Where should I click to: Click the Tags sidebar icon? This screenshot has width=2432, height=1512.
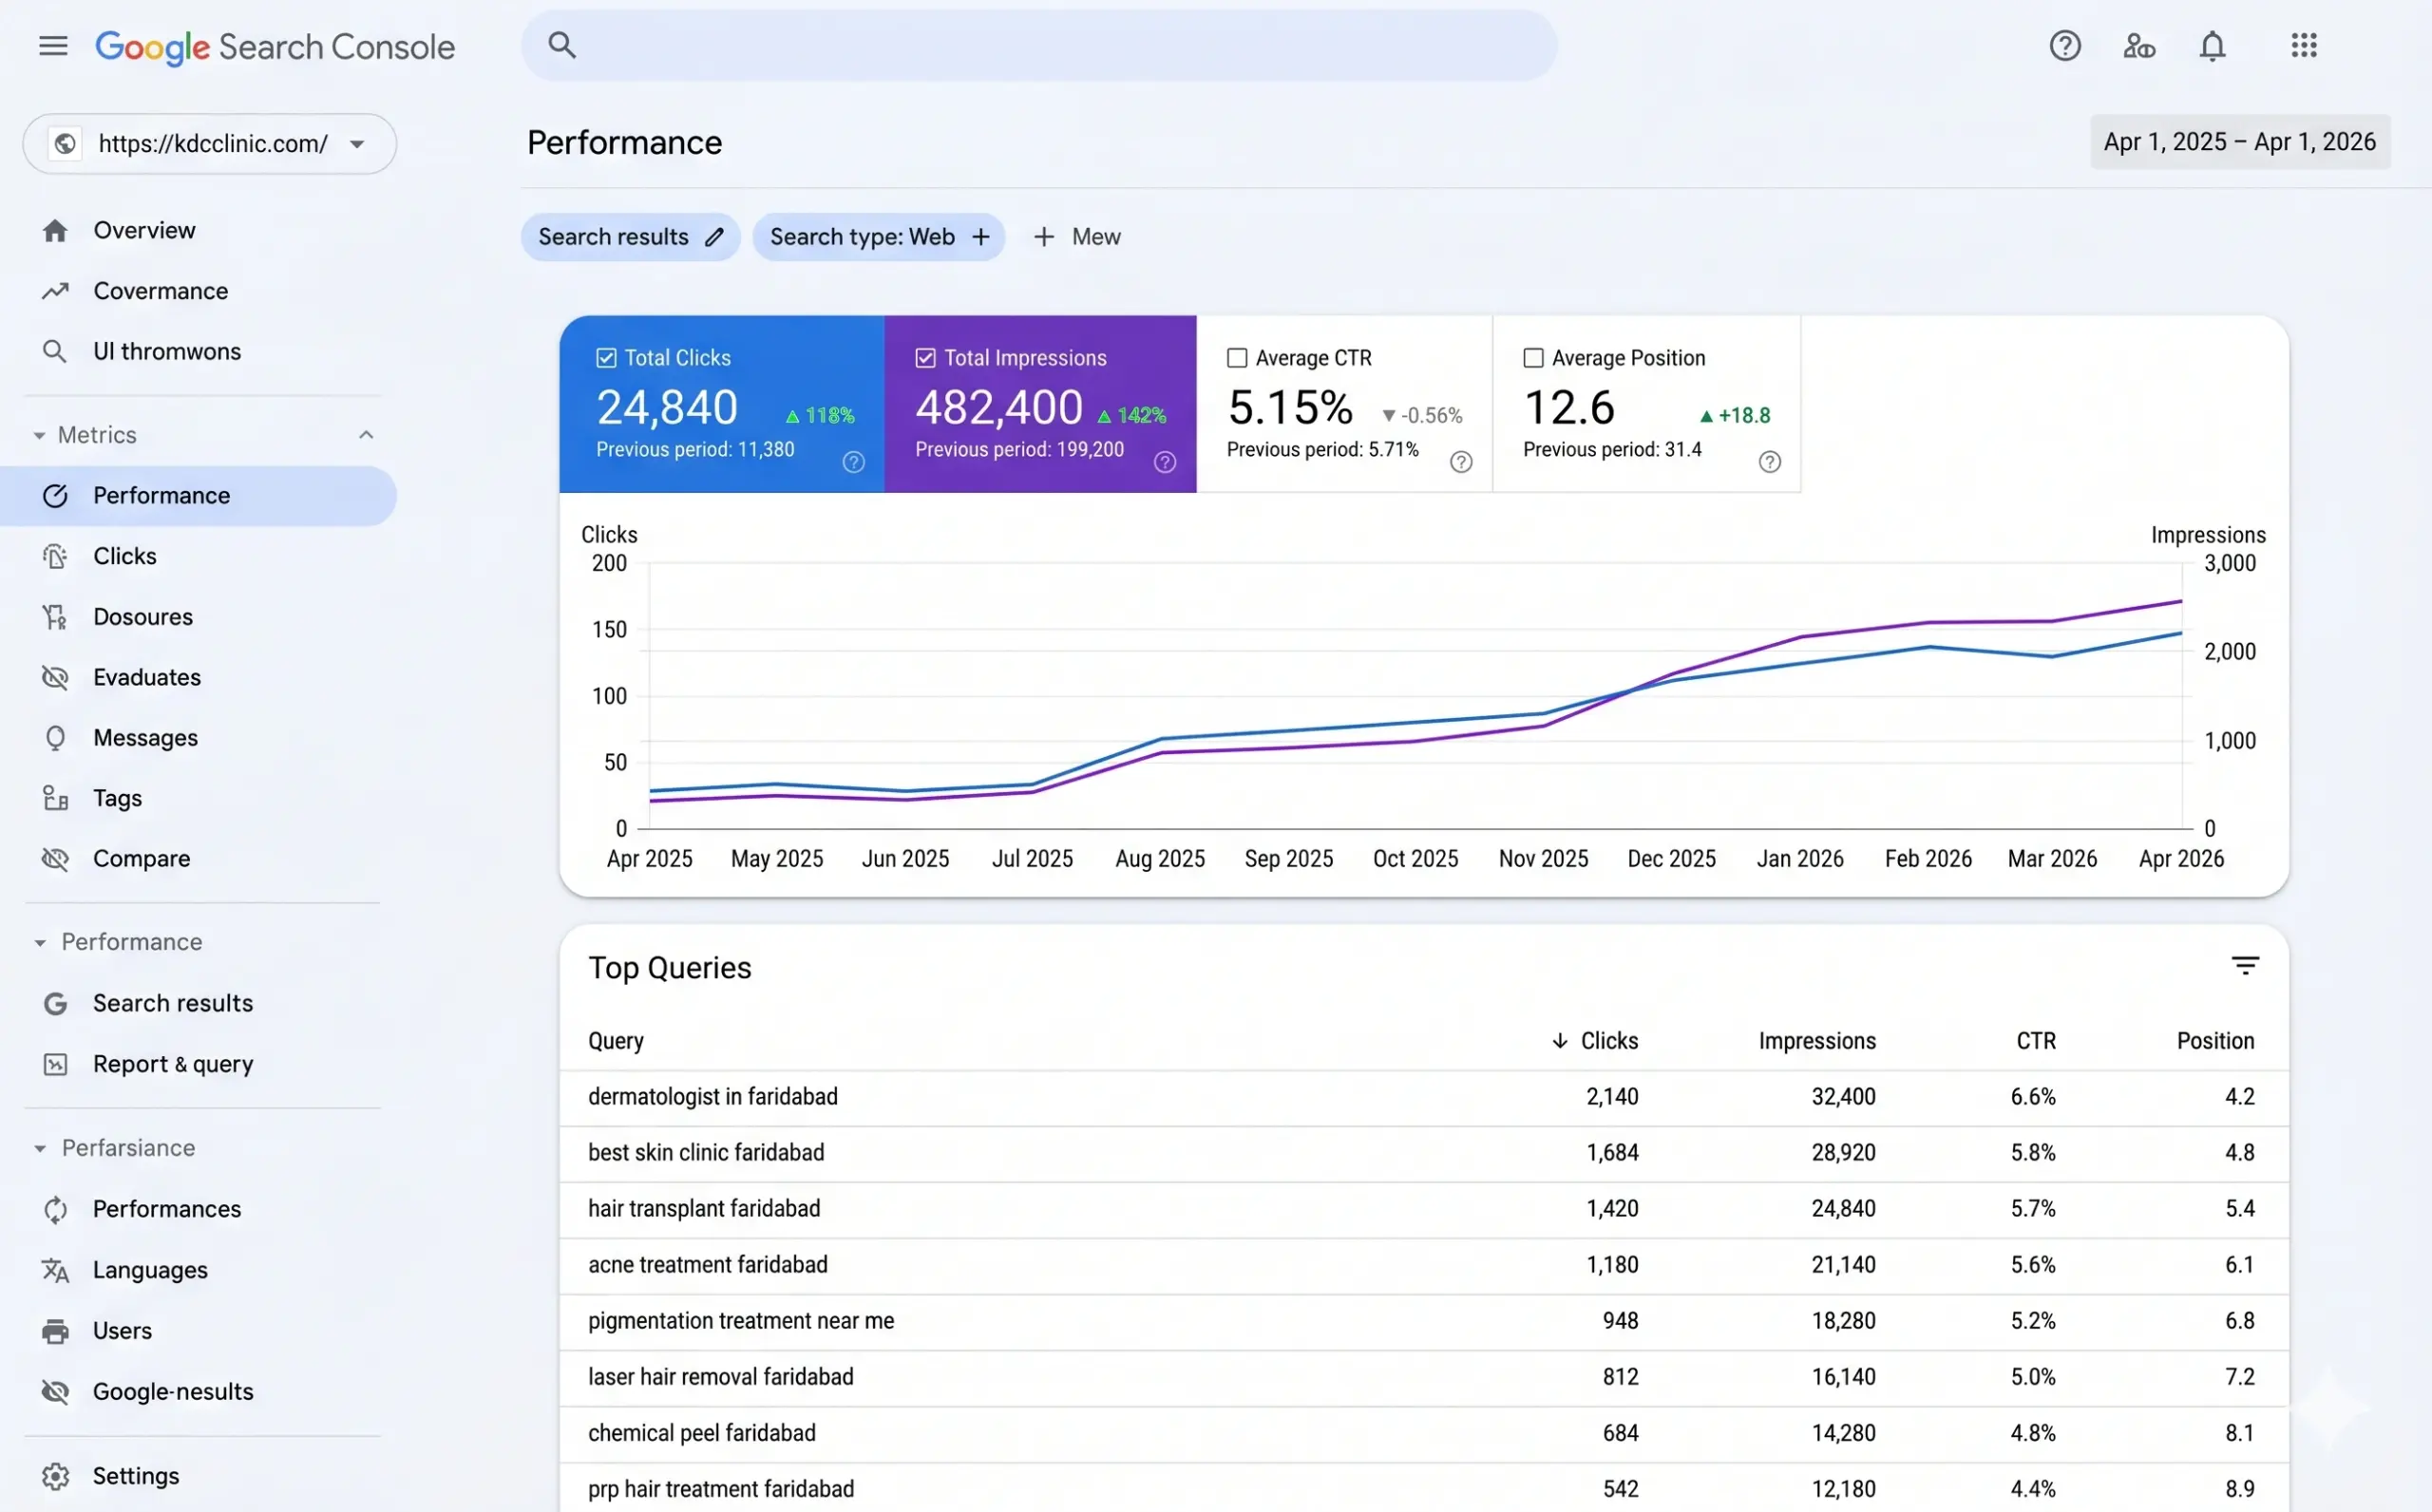[x=55, y=798]
